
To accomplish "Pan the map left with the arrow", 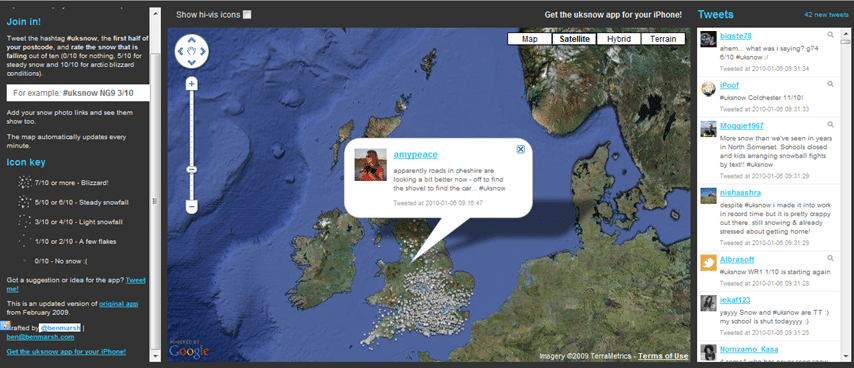I will tap(180, 52).
